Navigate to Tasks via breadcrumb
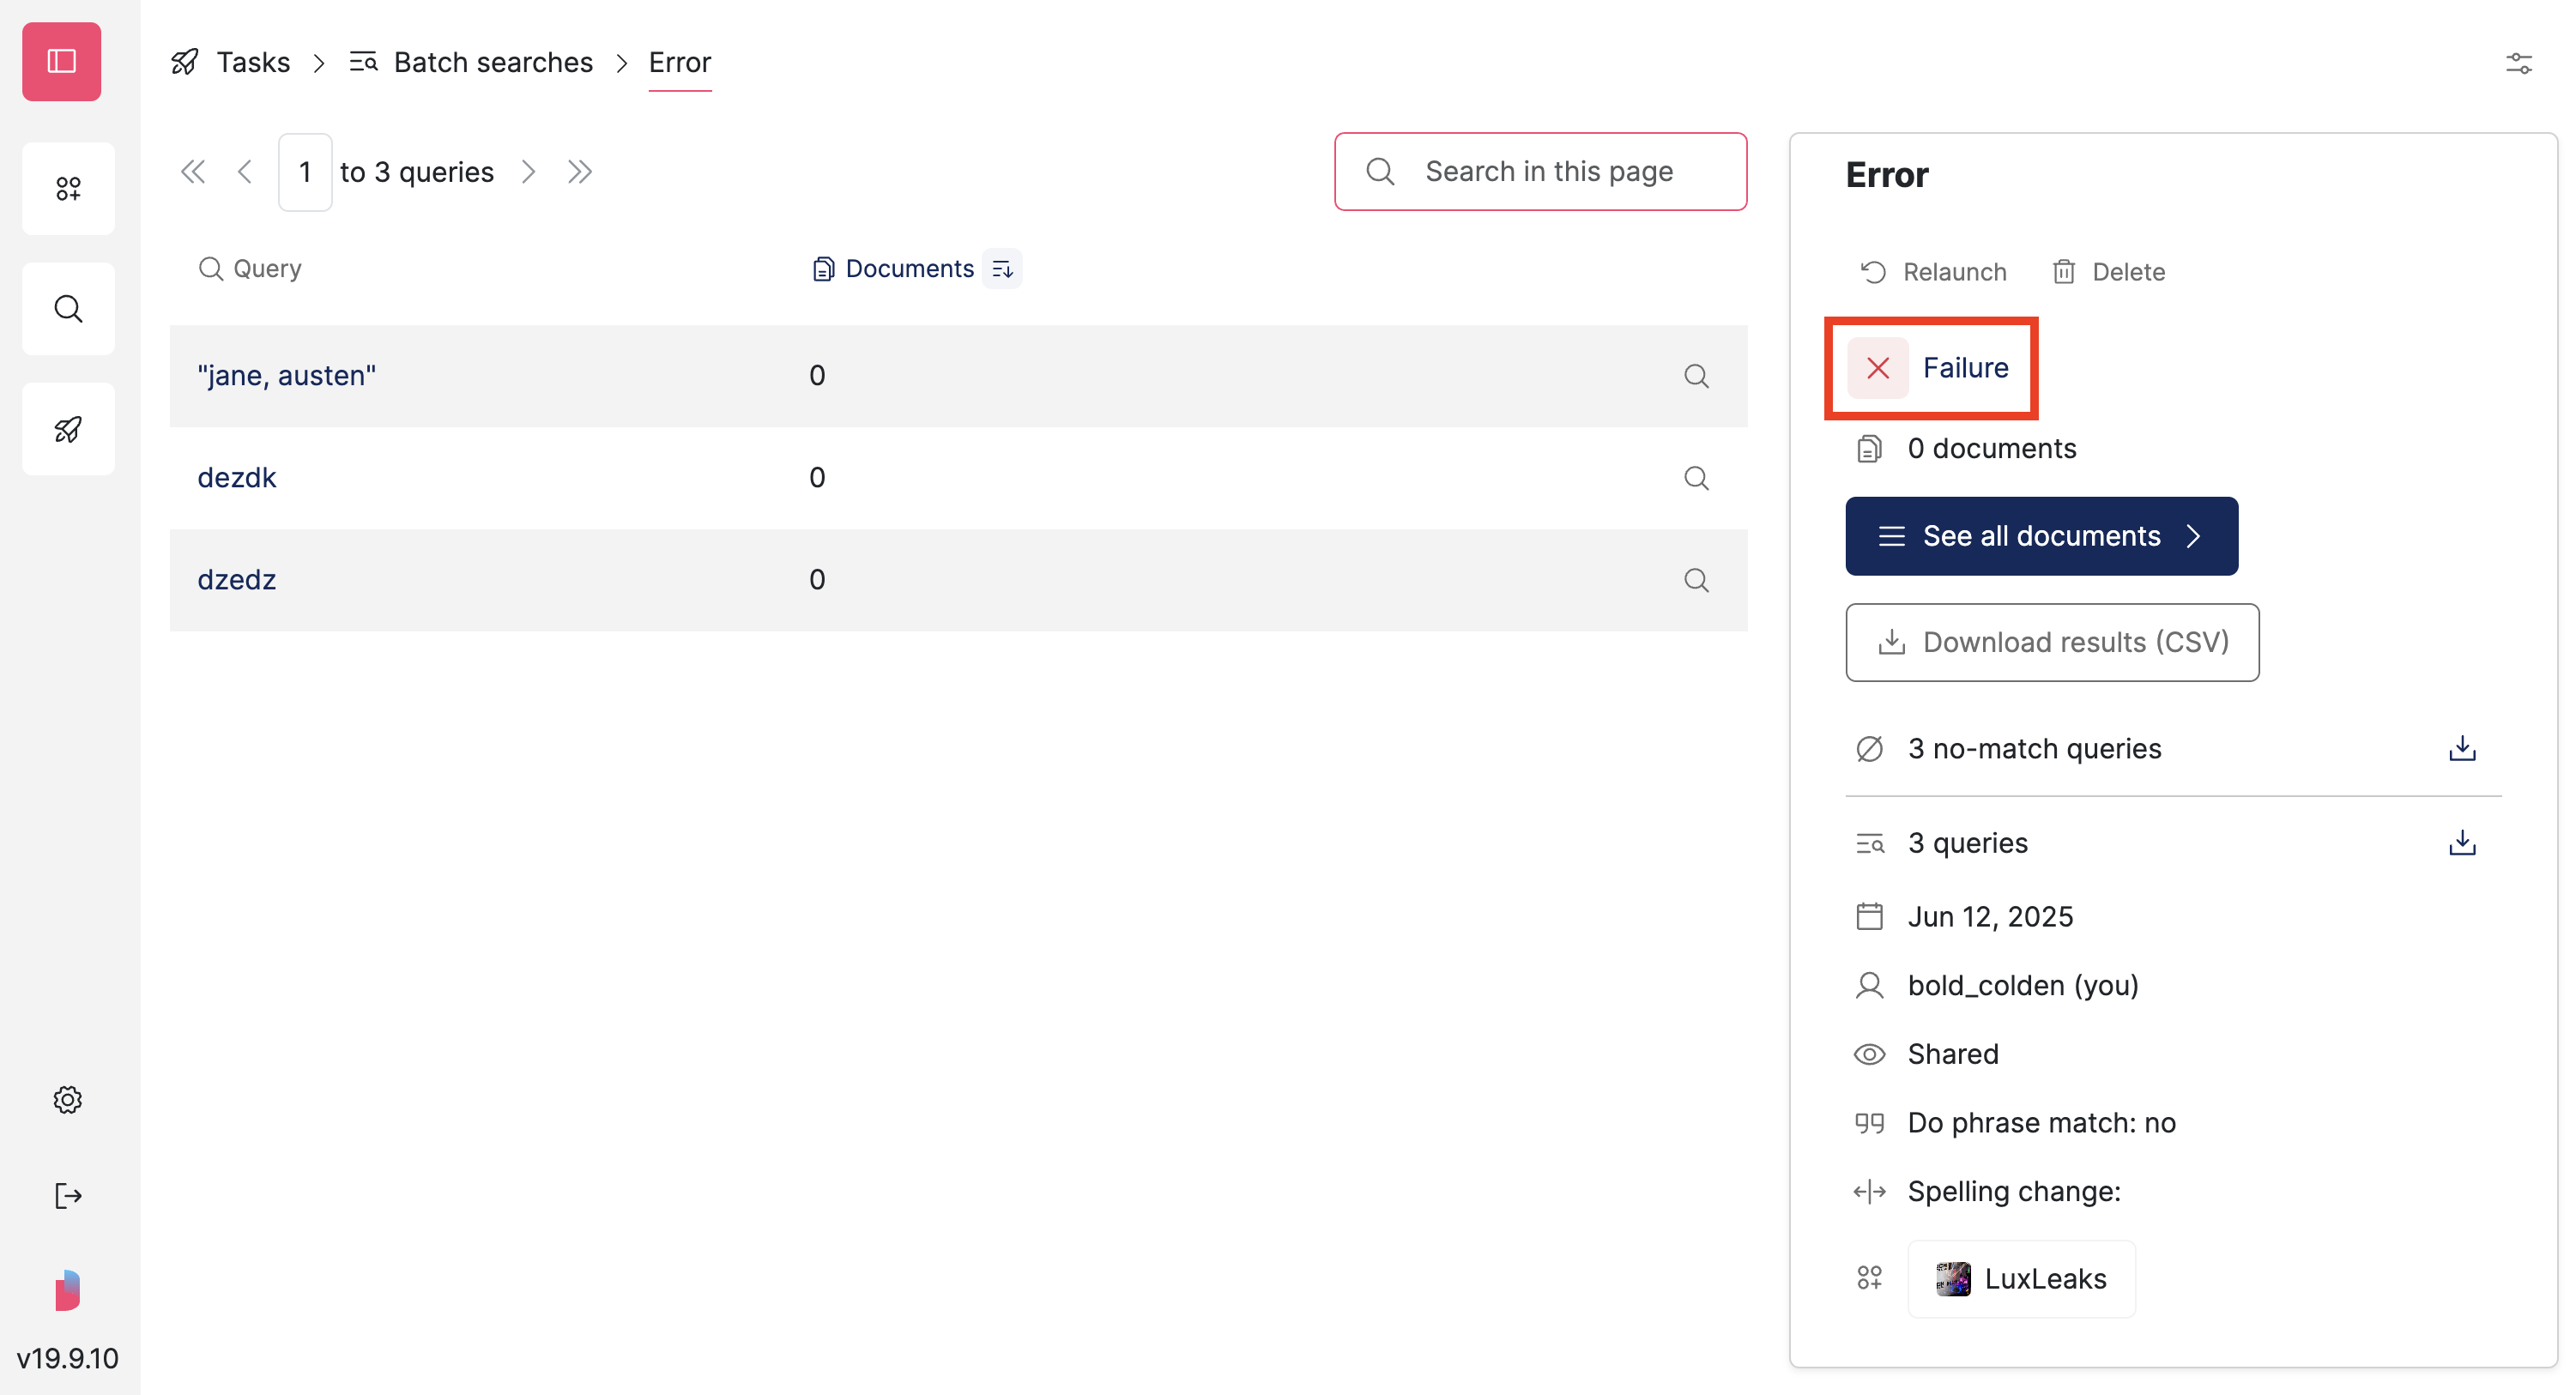This screenshot has width=2576, height=1395. (253, 62)
